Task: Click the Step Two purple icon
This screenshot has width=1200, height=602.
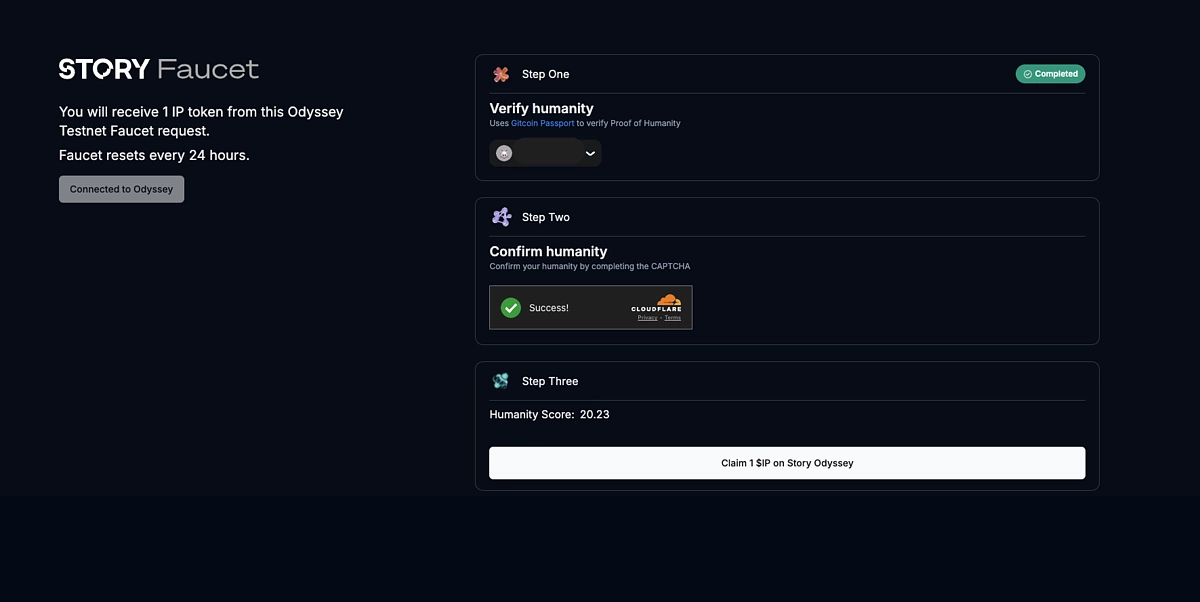Action: tap(501, 217)
